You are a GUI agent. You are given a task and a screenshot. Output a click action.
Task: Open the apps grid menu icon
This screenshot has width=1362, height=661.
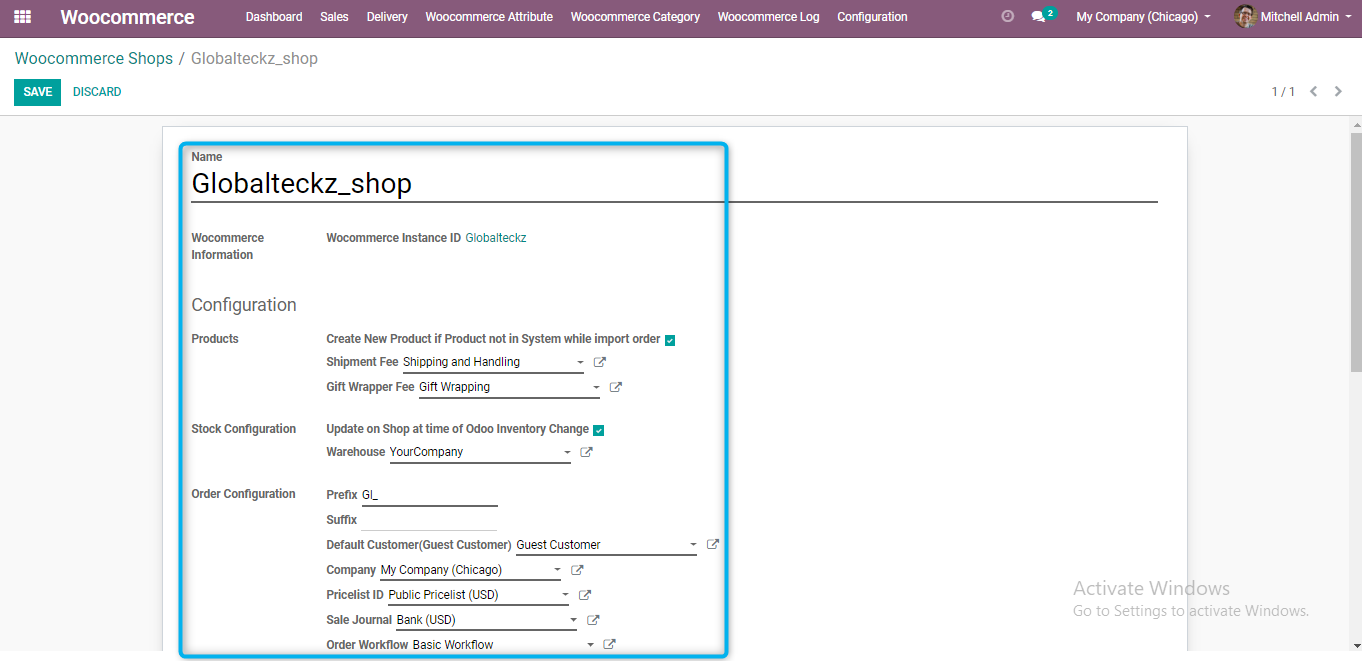[22, 17]
